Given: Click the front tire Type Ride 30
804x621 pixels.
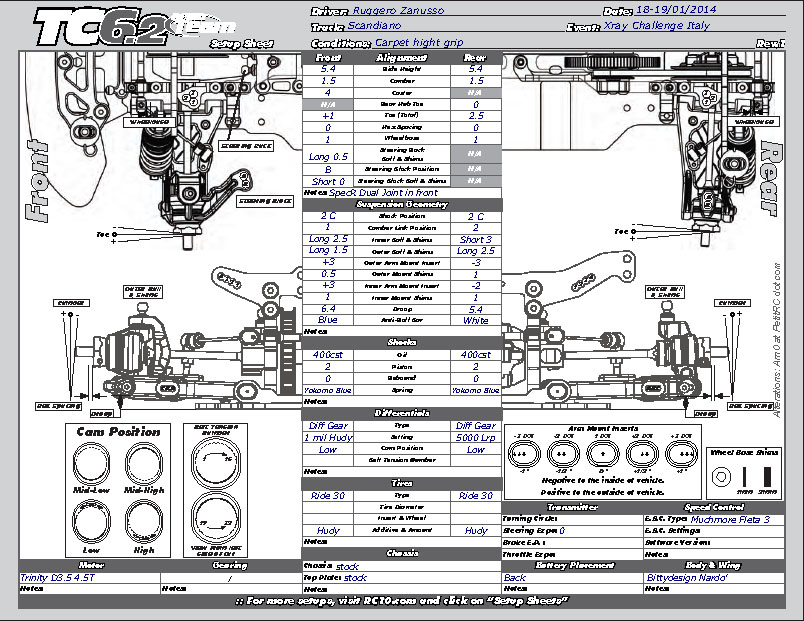Looking at the screenshot, I should 328,496.
